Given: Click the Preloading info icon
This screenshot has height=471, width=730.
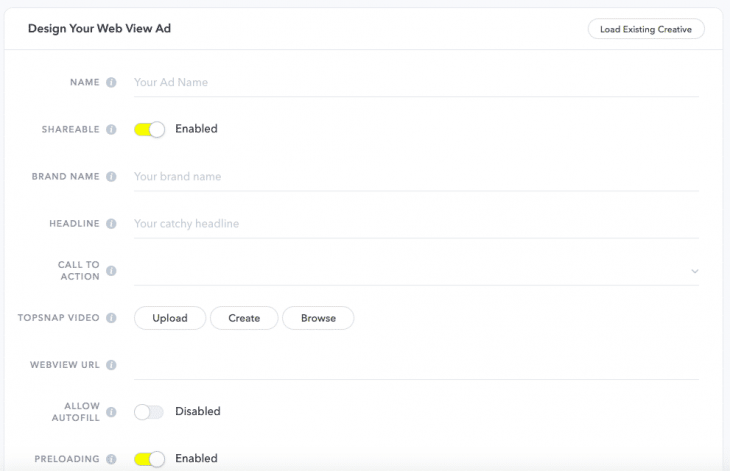Looking at the screenshot, I should (x=111, y=459).
